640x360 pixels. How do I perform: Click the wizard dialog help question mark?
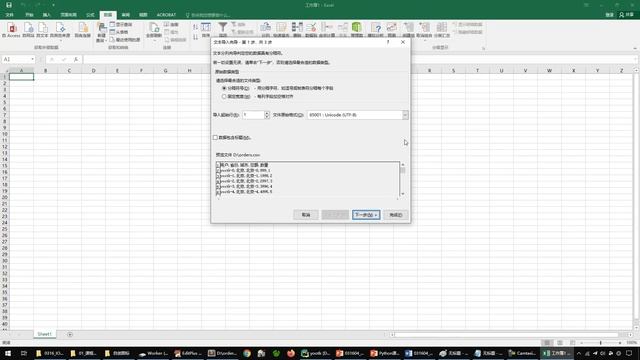[388, 42]
